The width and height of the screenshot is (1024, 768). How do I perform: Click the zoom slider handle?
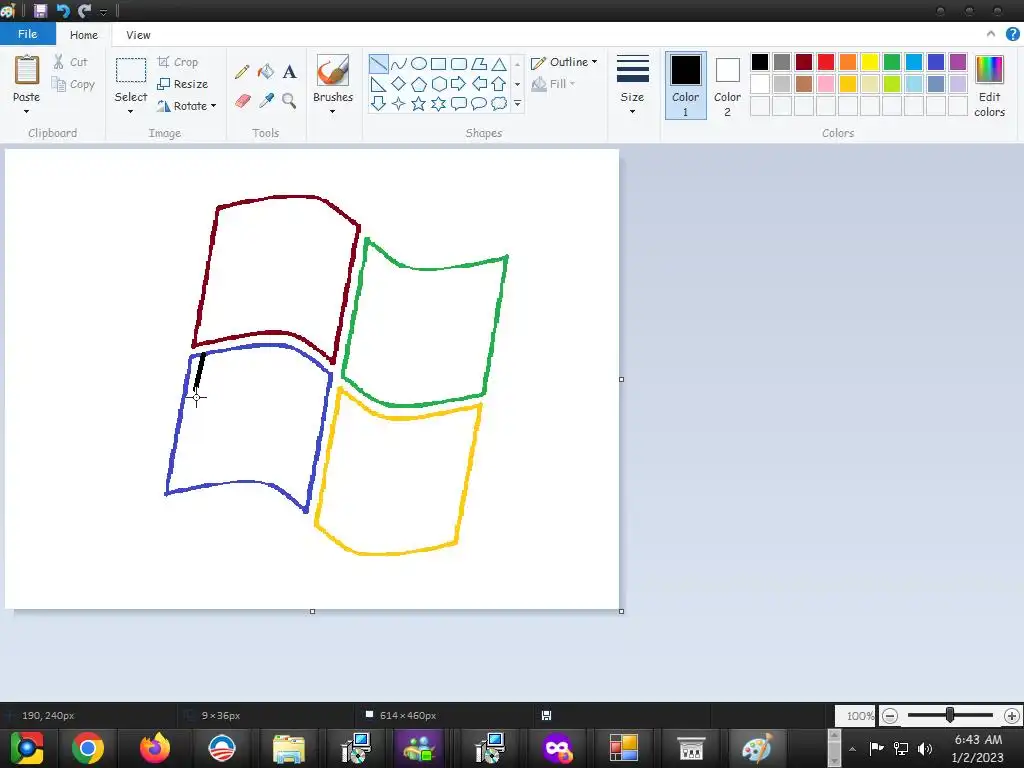(950, 715)
